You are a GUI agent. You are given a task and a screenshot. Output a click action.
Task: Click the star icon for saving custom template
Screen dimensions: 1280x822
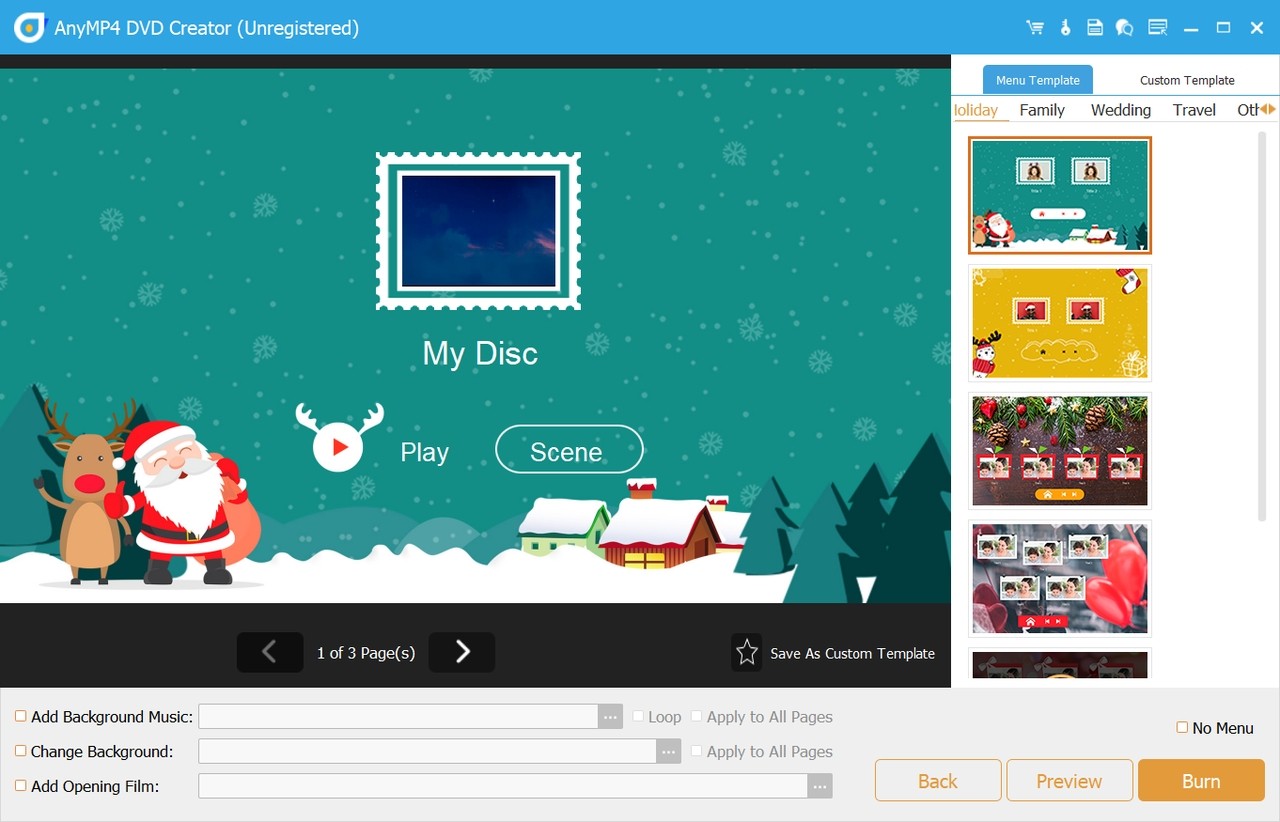[x=747, y=653]
